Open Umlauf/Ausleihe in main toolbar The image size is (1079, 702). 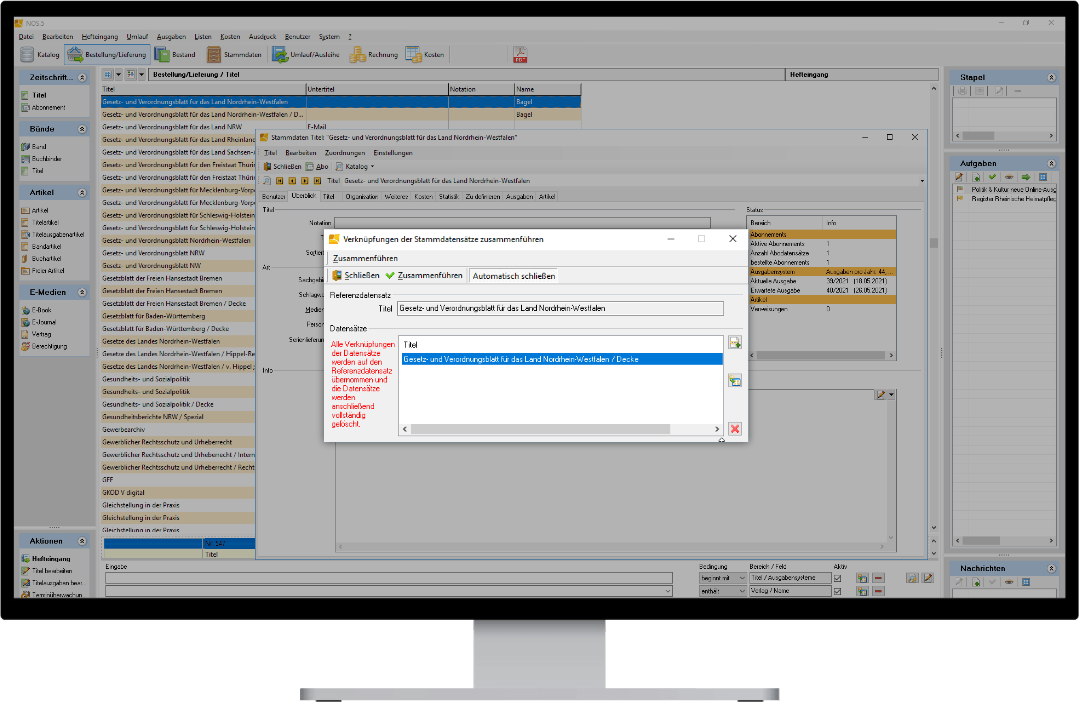(306, 54)
